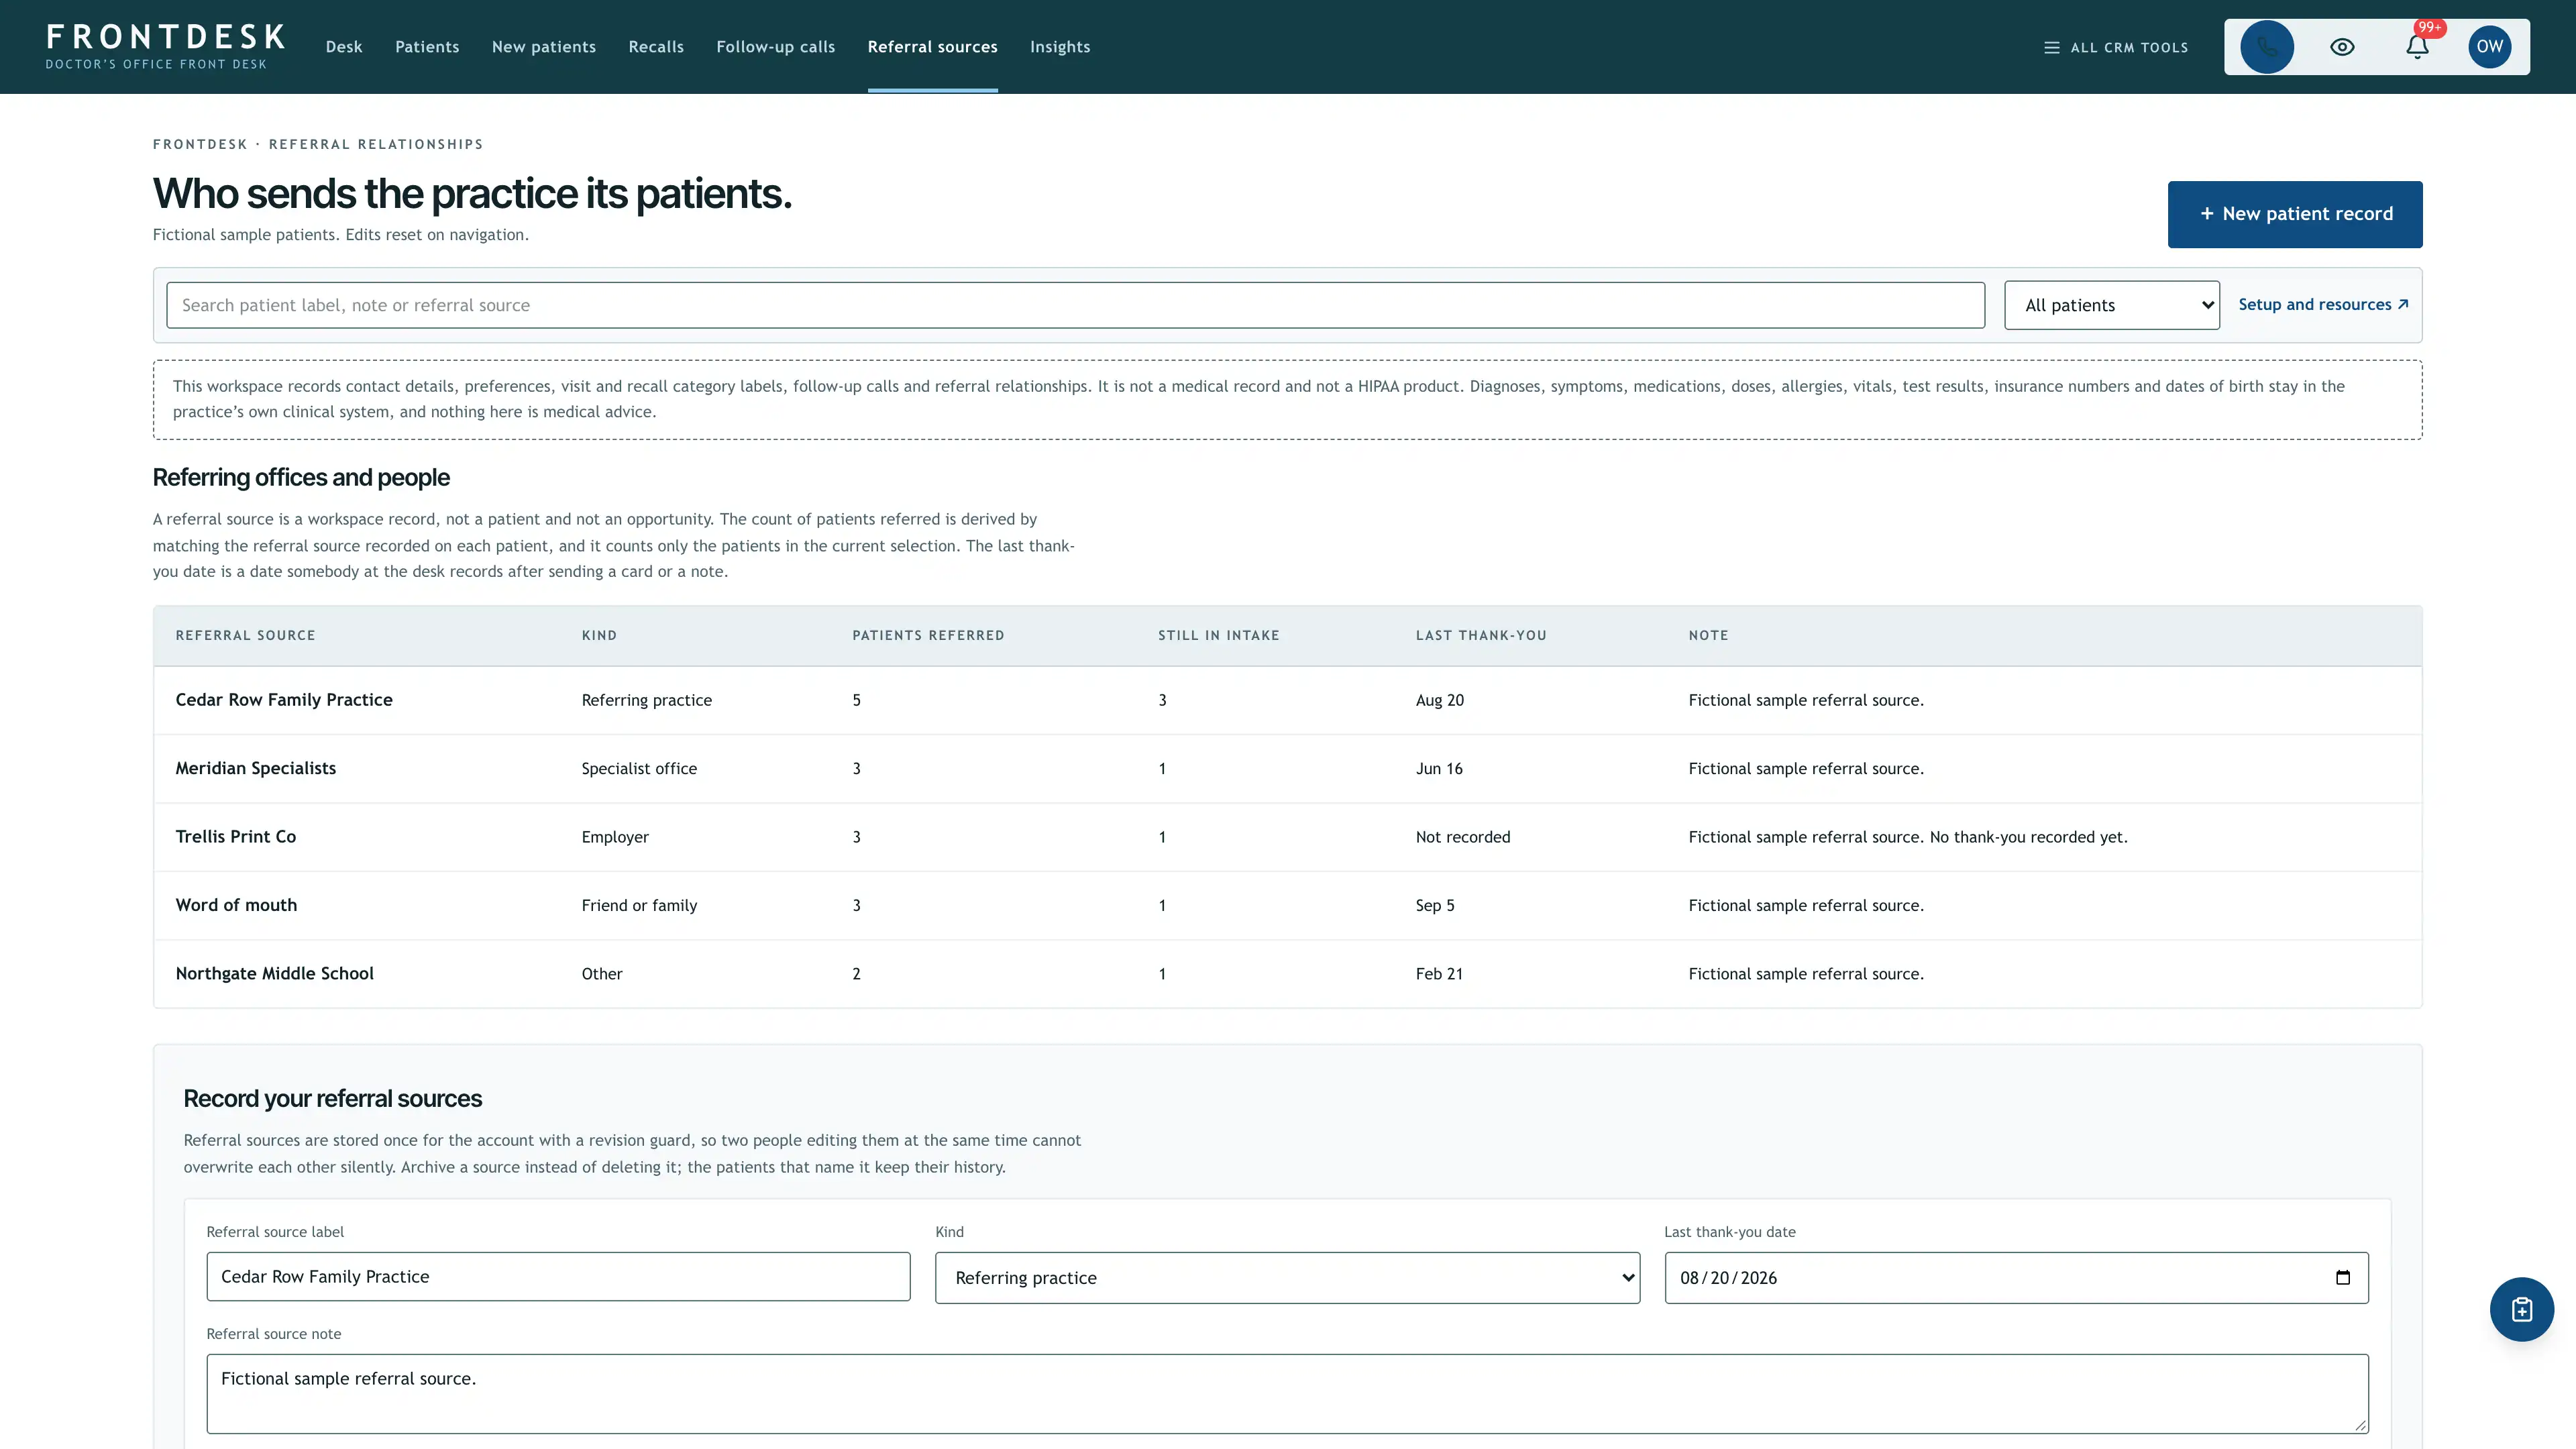
Task: Toggle the eye visibility icon
Action: (2342, 47)
